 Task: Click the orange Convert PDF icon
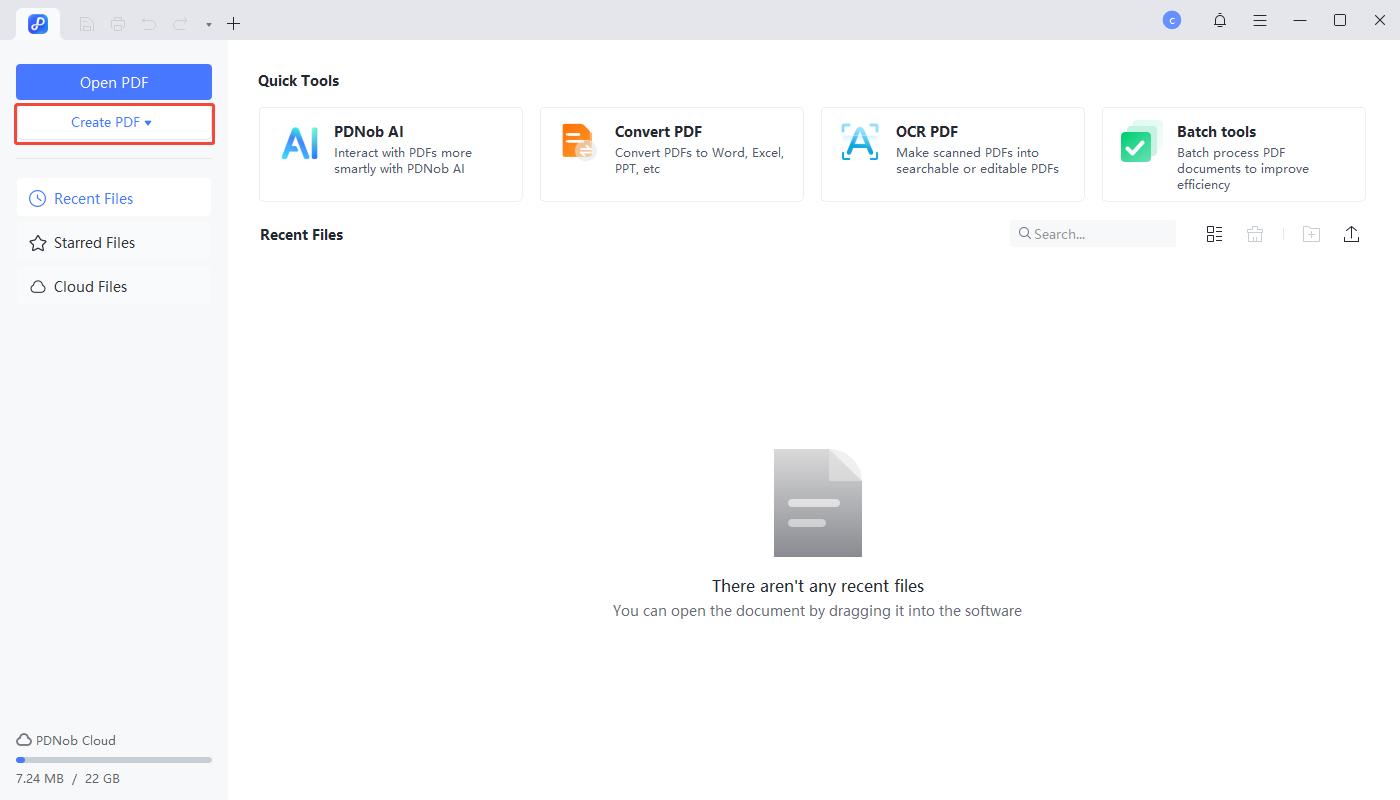tap(578, 142)
